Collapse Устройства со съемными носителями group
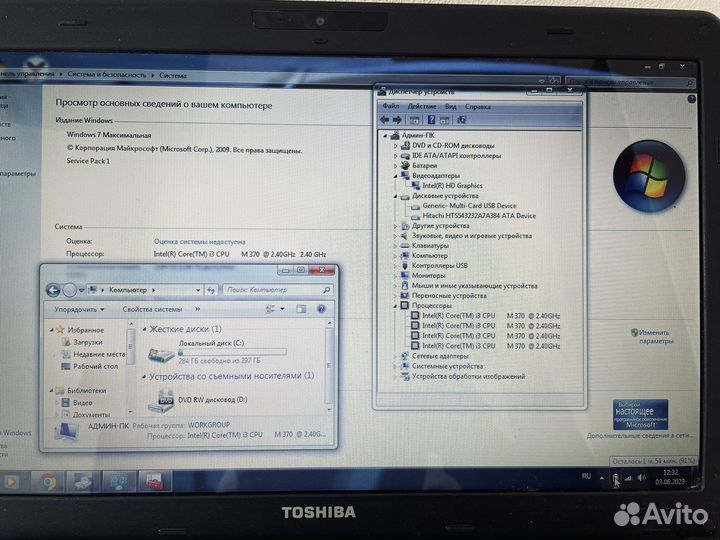The image size is (720, 540). (145, 377)
